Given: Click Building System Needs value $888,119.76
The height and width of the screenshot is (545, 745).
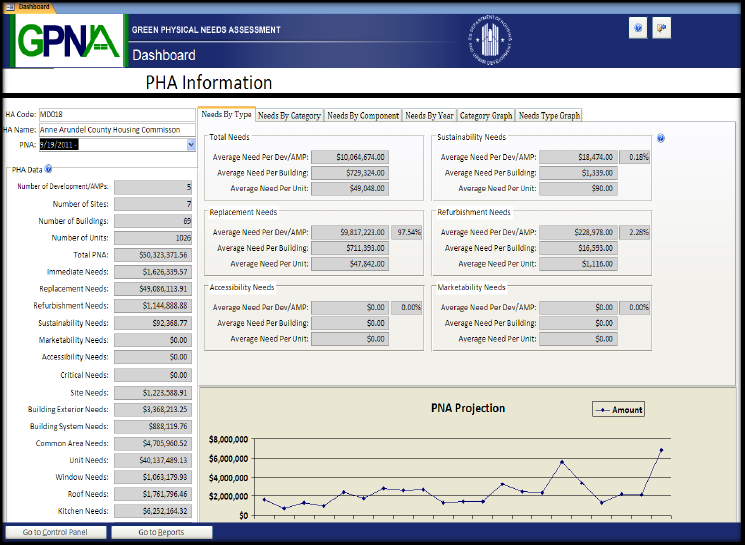Looking at the screenshot, I should pos(153,427).
